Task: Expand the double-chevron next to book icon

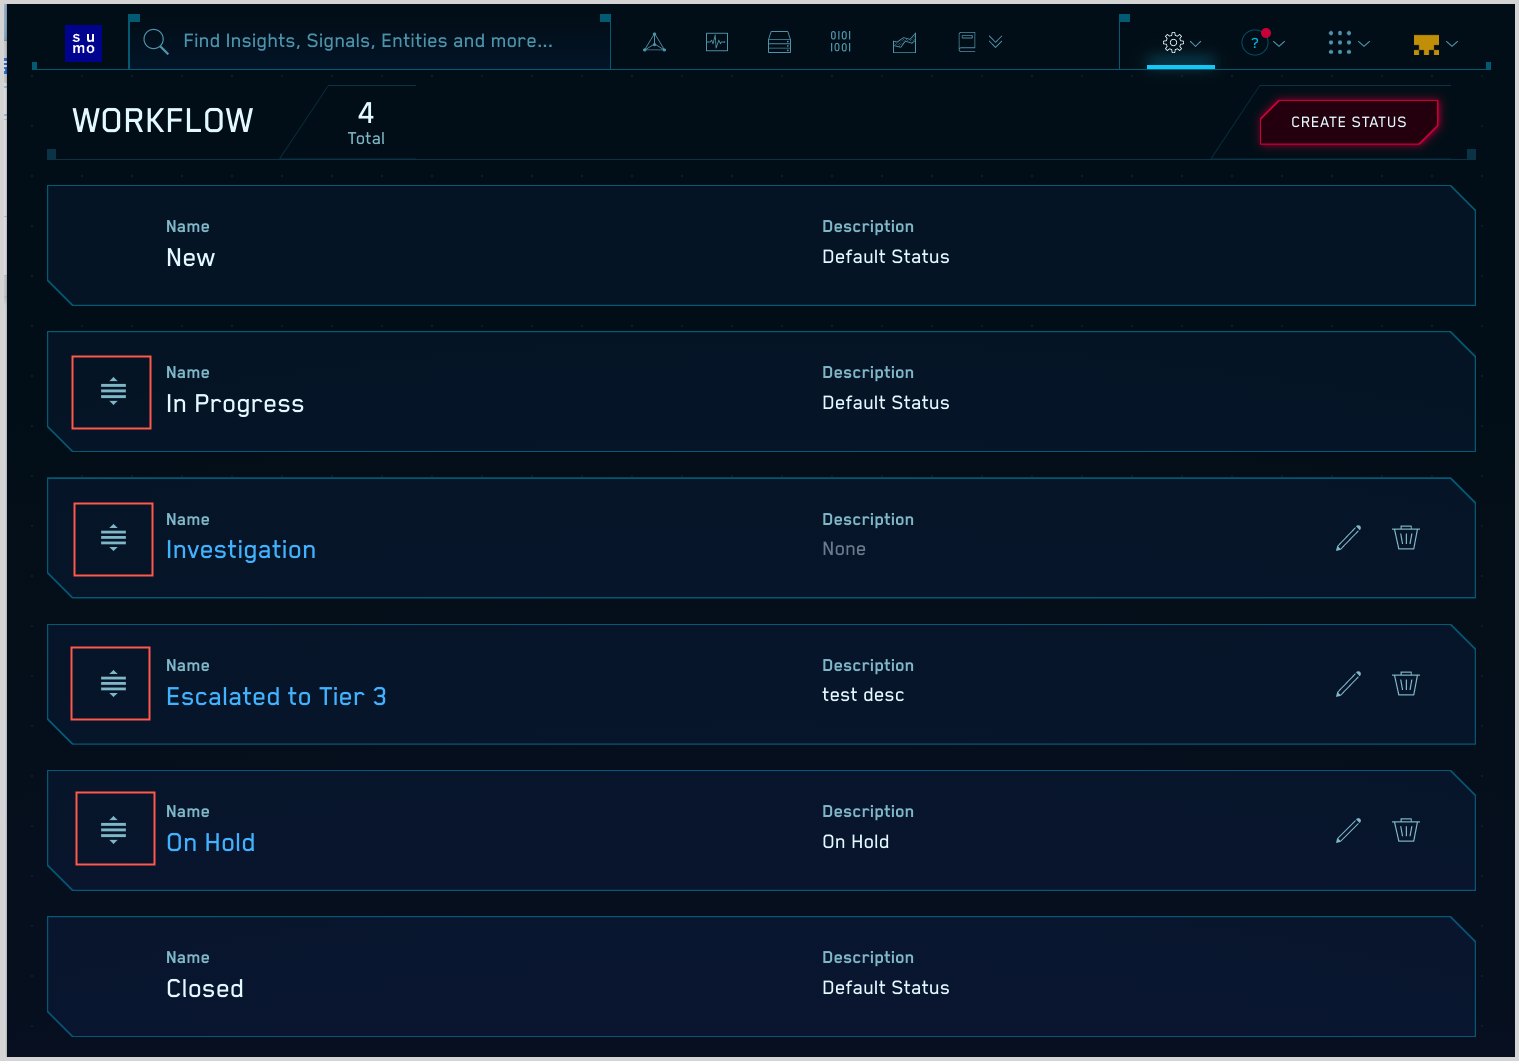Action: (995, 42)
